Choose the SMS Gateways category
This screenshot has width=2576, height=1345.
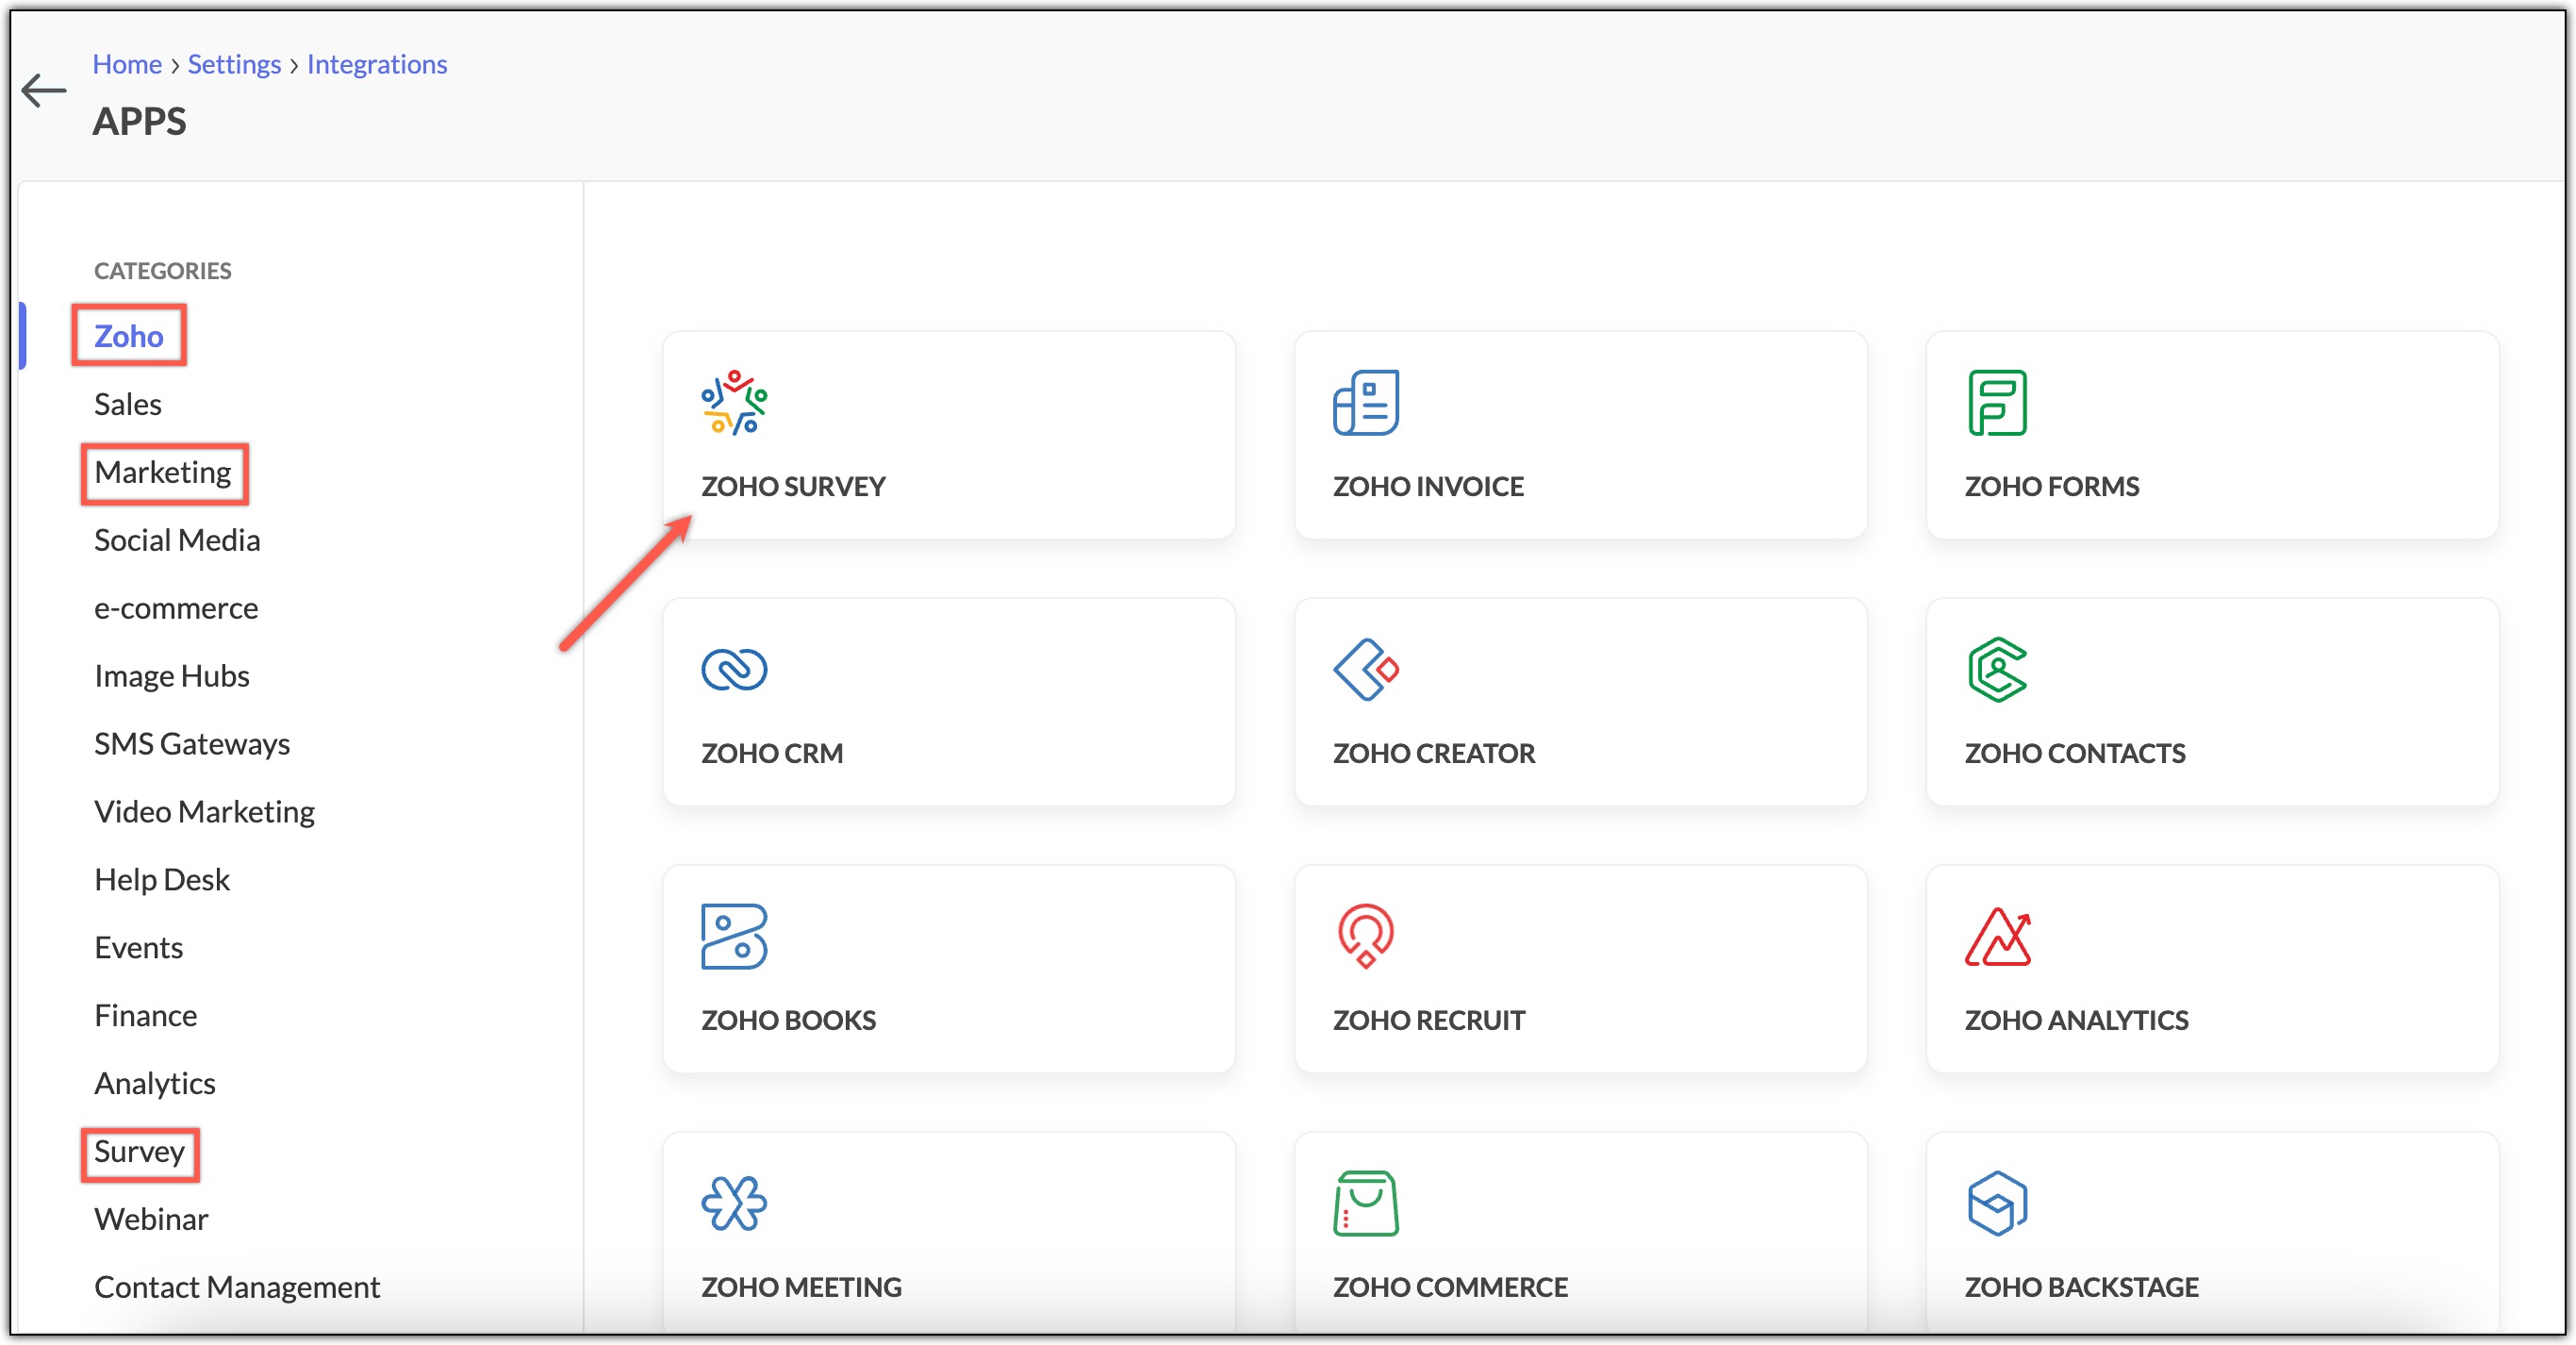(192, 744)
